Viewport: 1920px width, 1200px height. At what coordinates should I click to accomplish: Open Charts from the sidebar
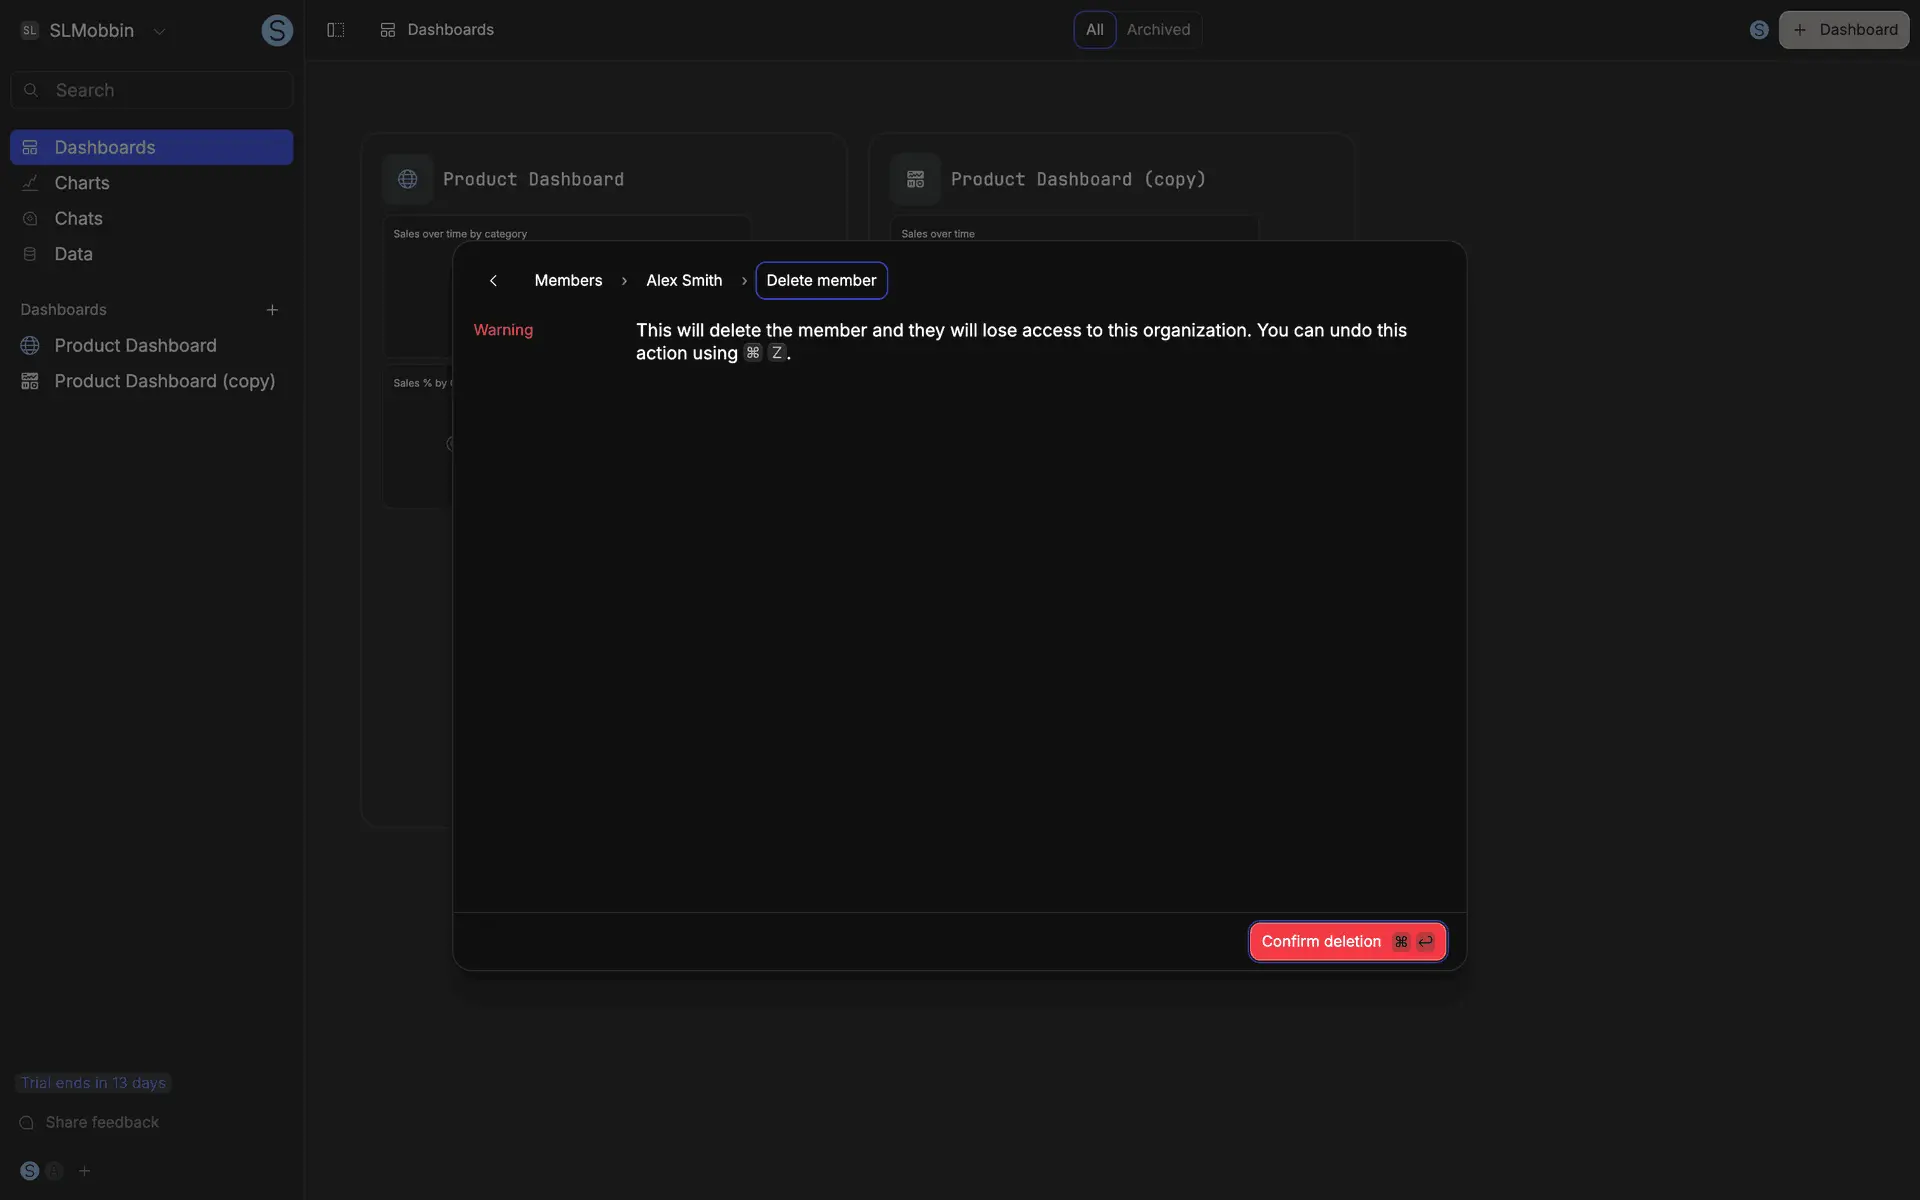(x=82, y=183)
